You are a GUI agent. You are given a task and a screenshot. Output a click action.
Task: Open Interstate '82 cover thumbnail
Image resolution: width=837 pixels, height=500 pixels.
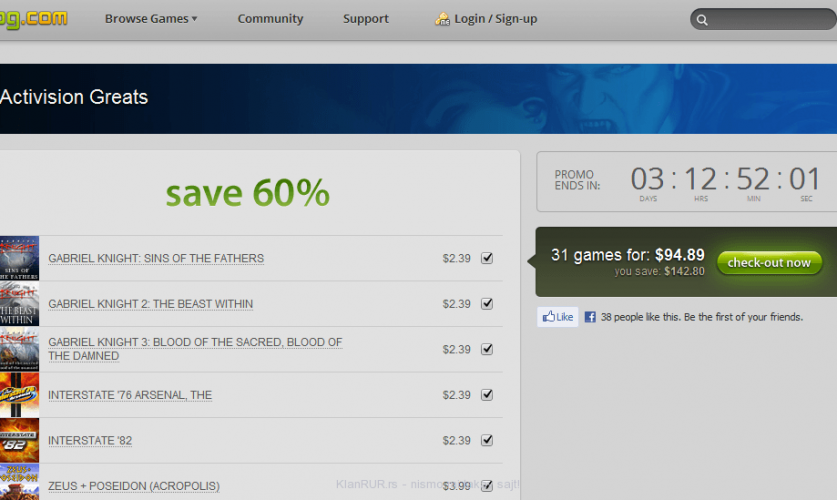click(x=19, y=440)
